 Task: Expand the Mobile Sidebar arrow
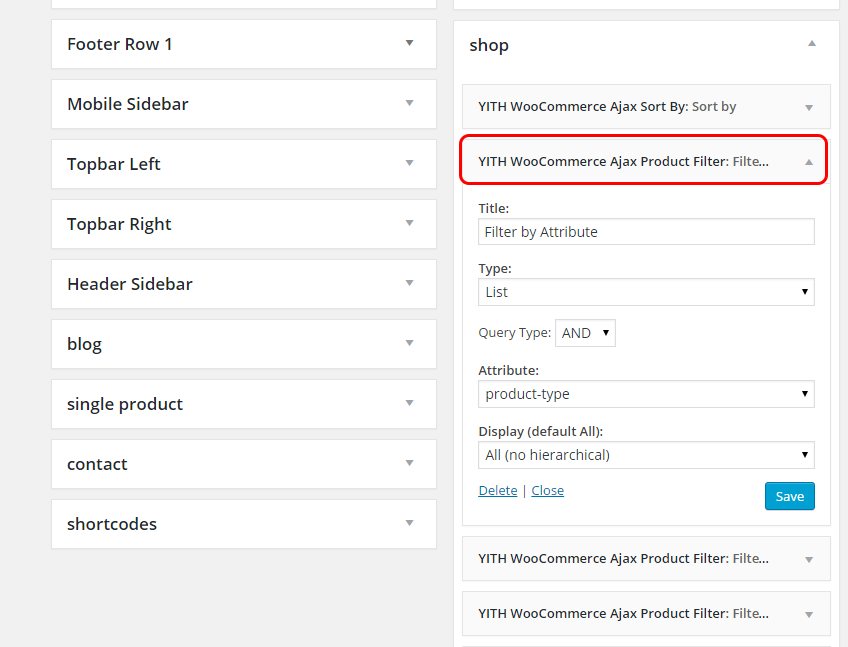tap(409, 103)
